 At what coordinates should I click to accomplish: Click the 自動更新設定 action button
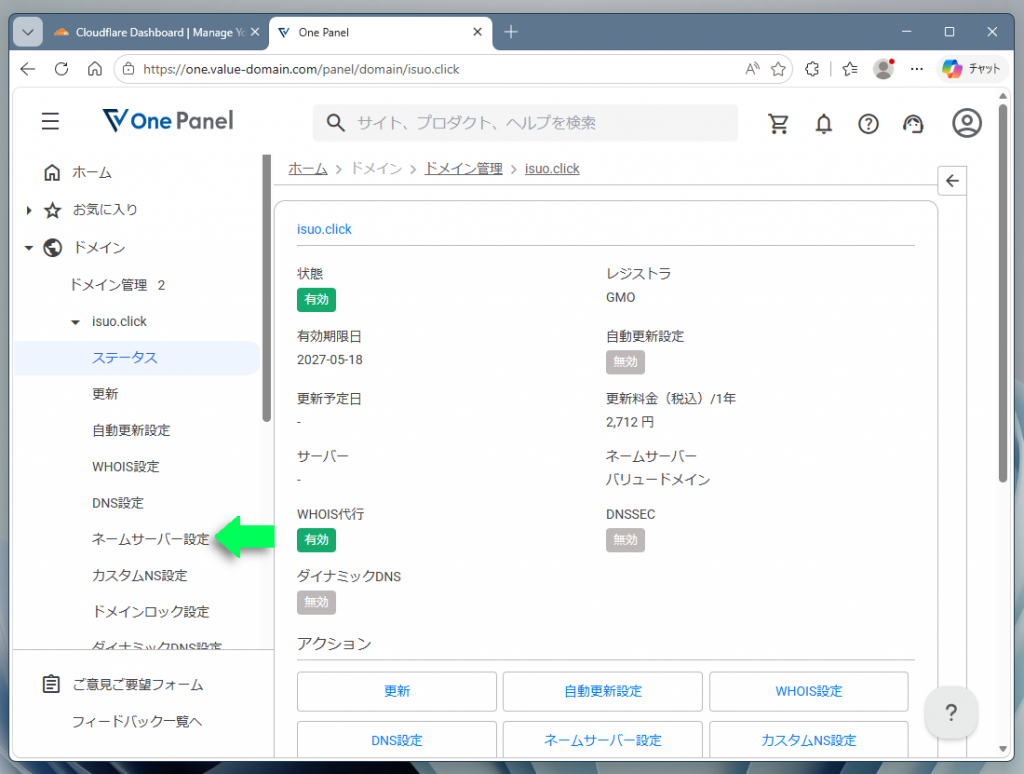coord(602,691)
